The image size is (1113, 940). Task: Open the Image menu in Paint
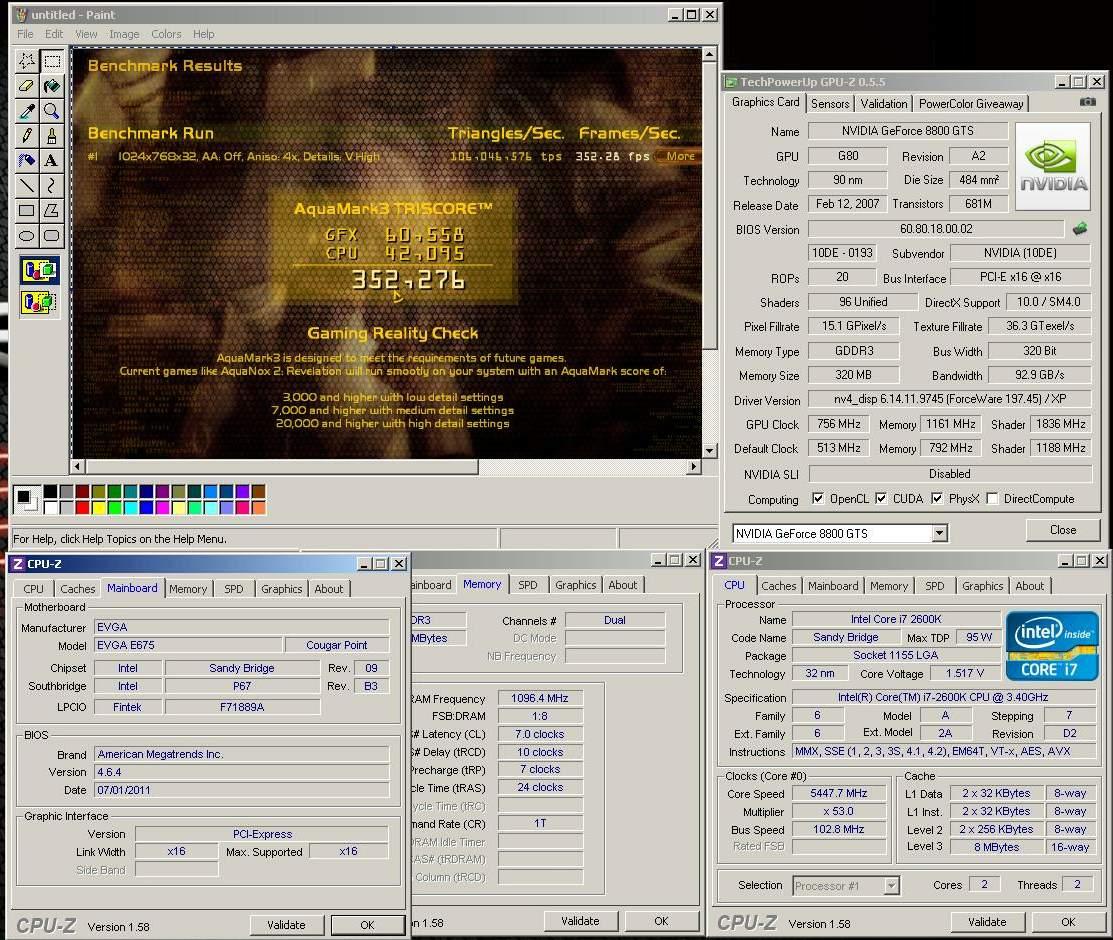pos(124,34)
